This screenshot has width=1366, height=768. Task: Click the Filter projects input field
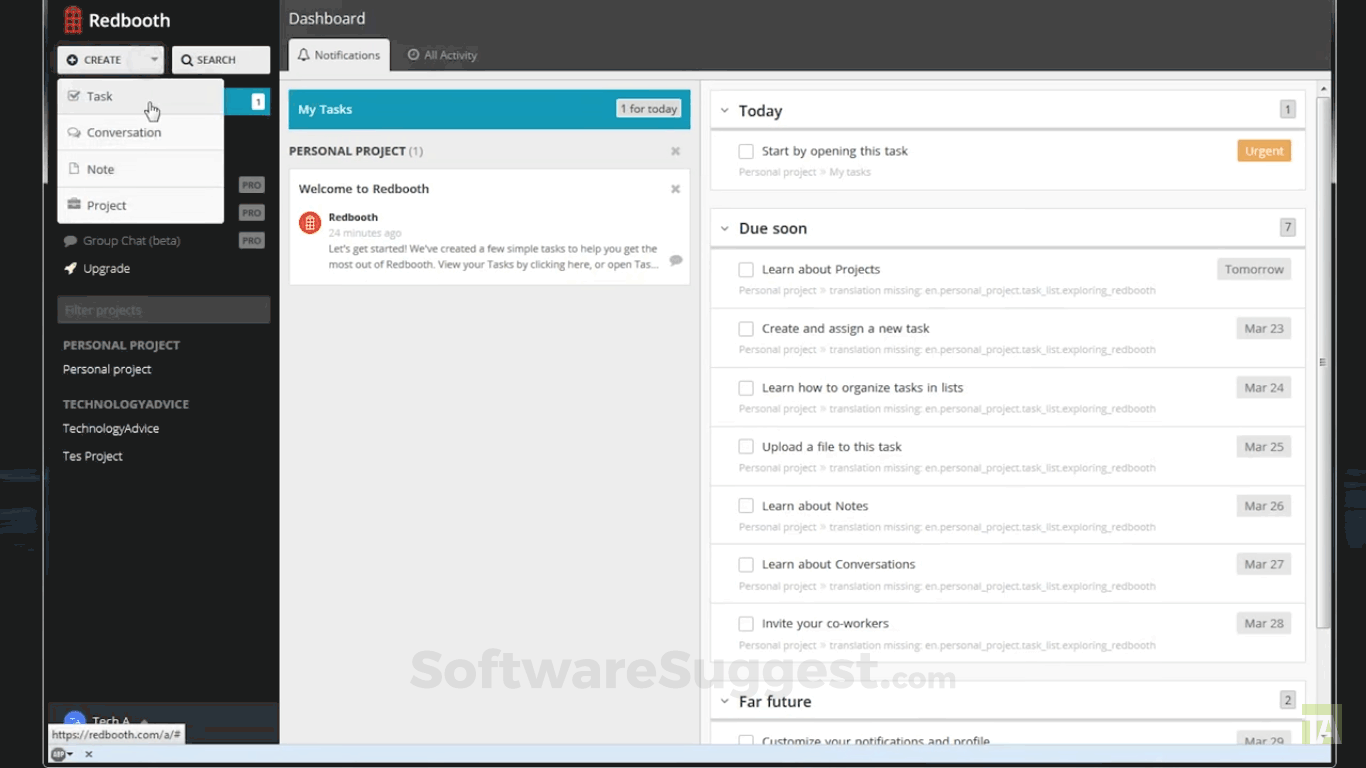point(164,310)
